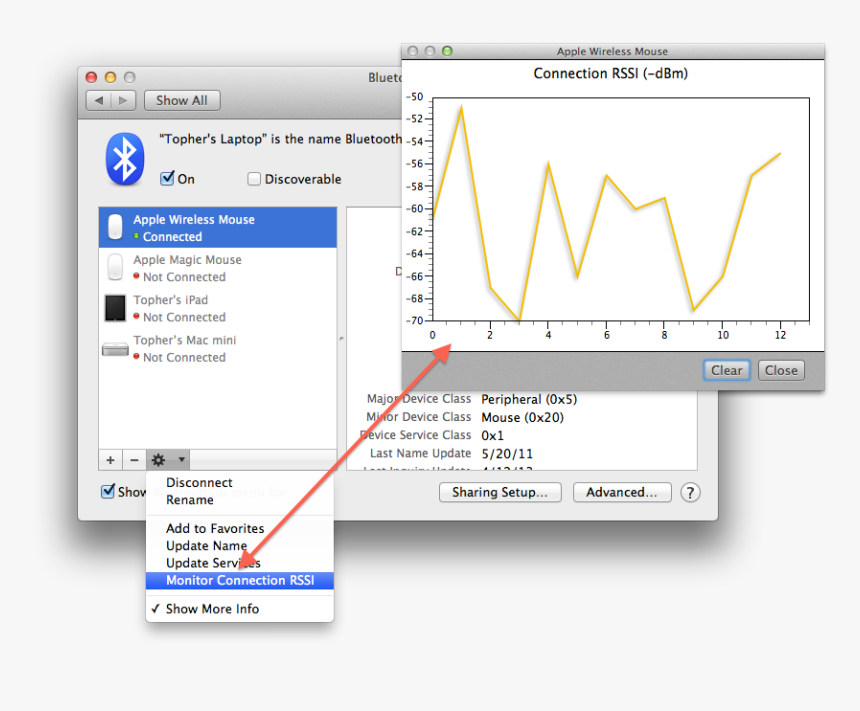Select Update Services menu item

point(240,563)
